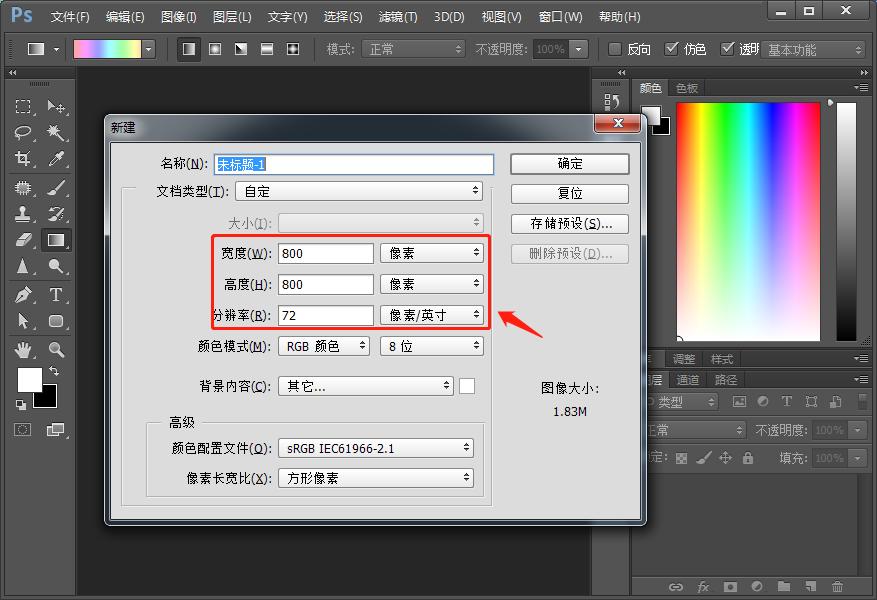Click the background contents color swatch
877x600 pixels.
pyautogui.click(x=467, y=386)
